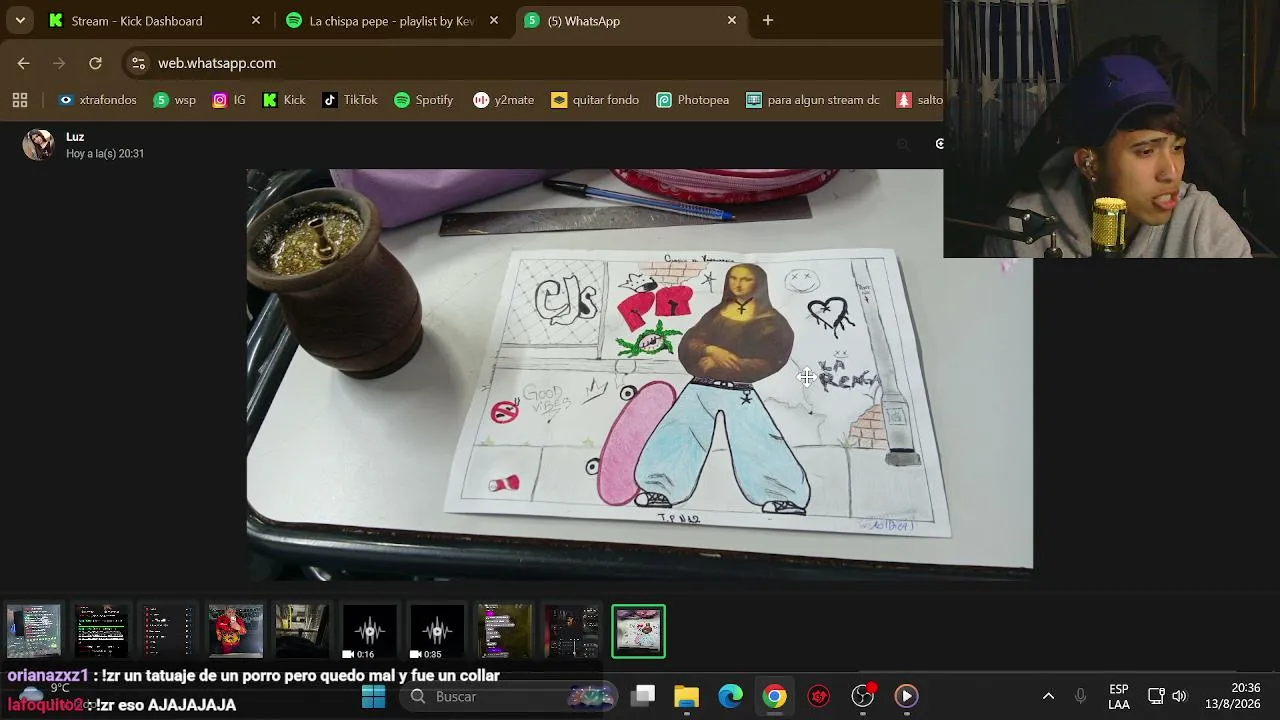Screen dimensions: 1280x720
Task: Open the quitar fondo bookmark
Action: (595, 100)
